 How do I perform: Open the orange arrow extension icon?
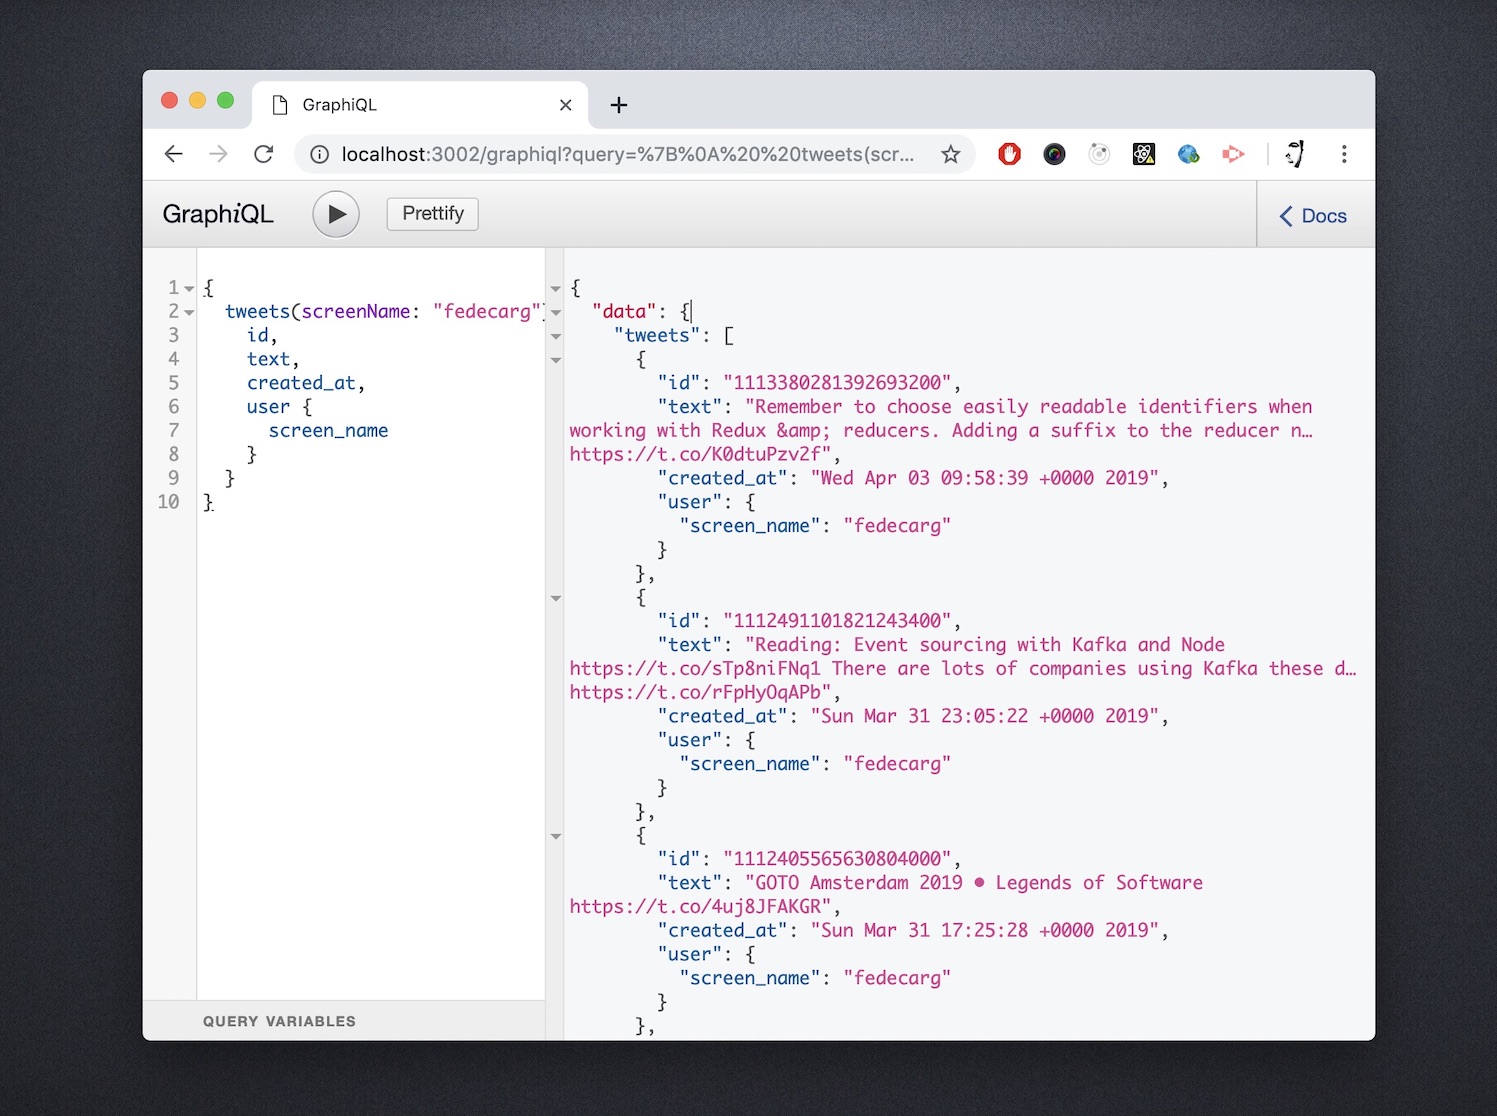coord(1233,154)
